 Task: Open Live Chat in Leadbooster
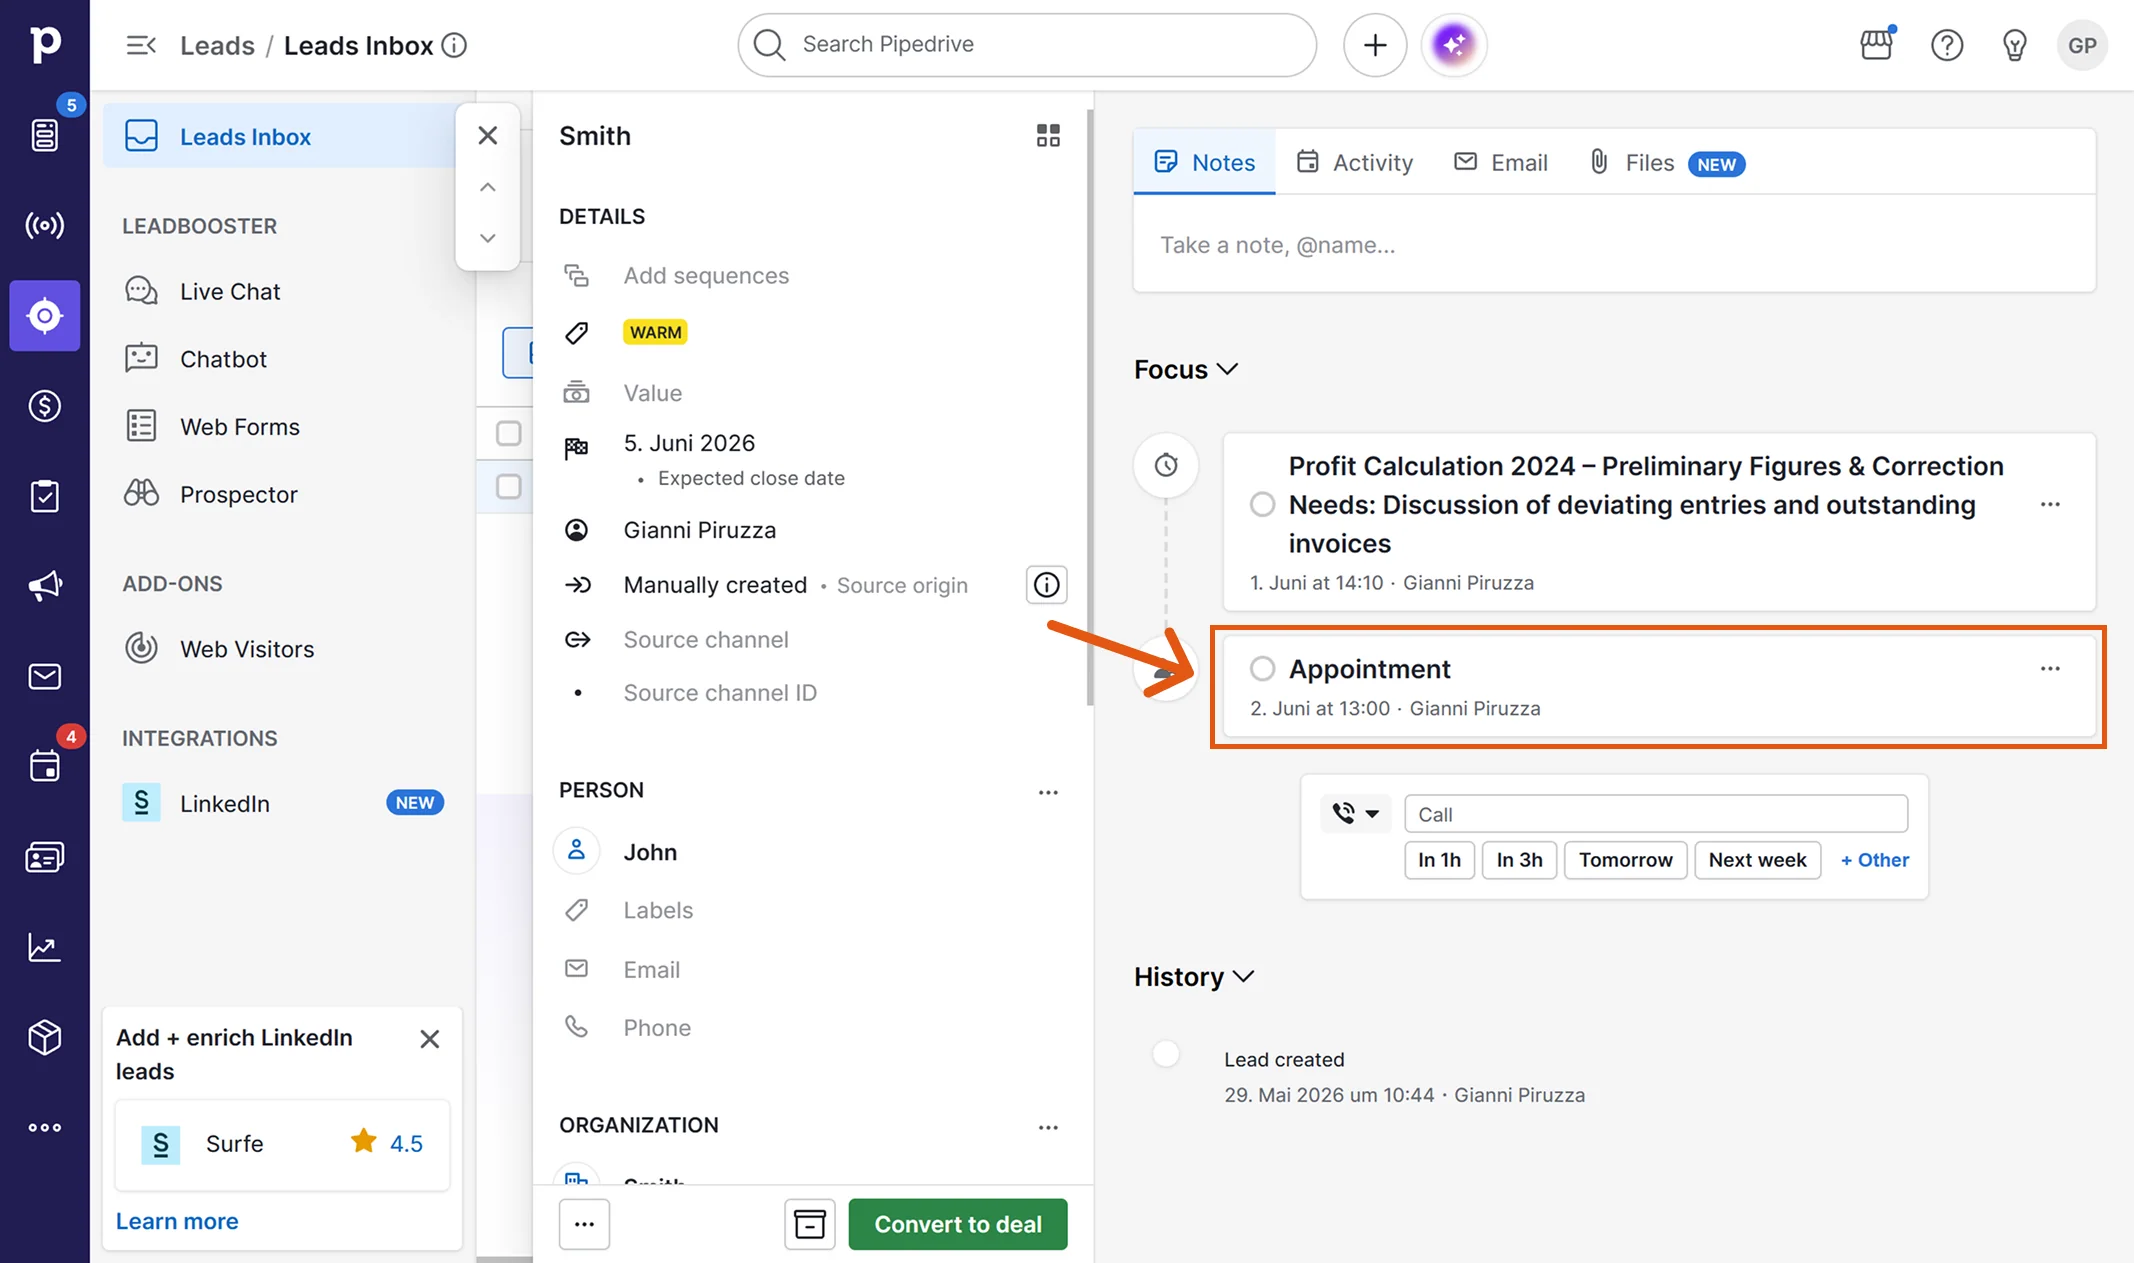pos(230,291)
